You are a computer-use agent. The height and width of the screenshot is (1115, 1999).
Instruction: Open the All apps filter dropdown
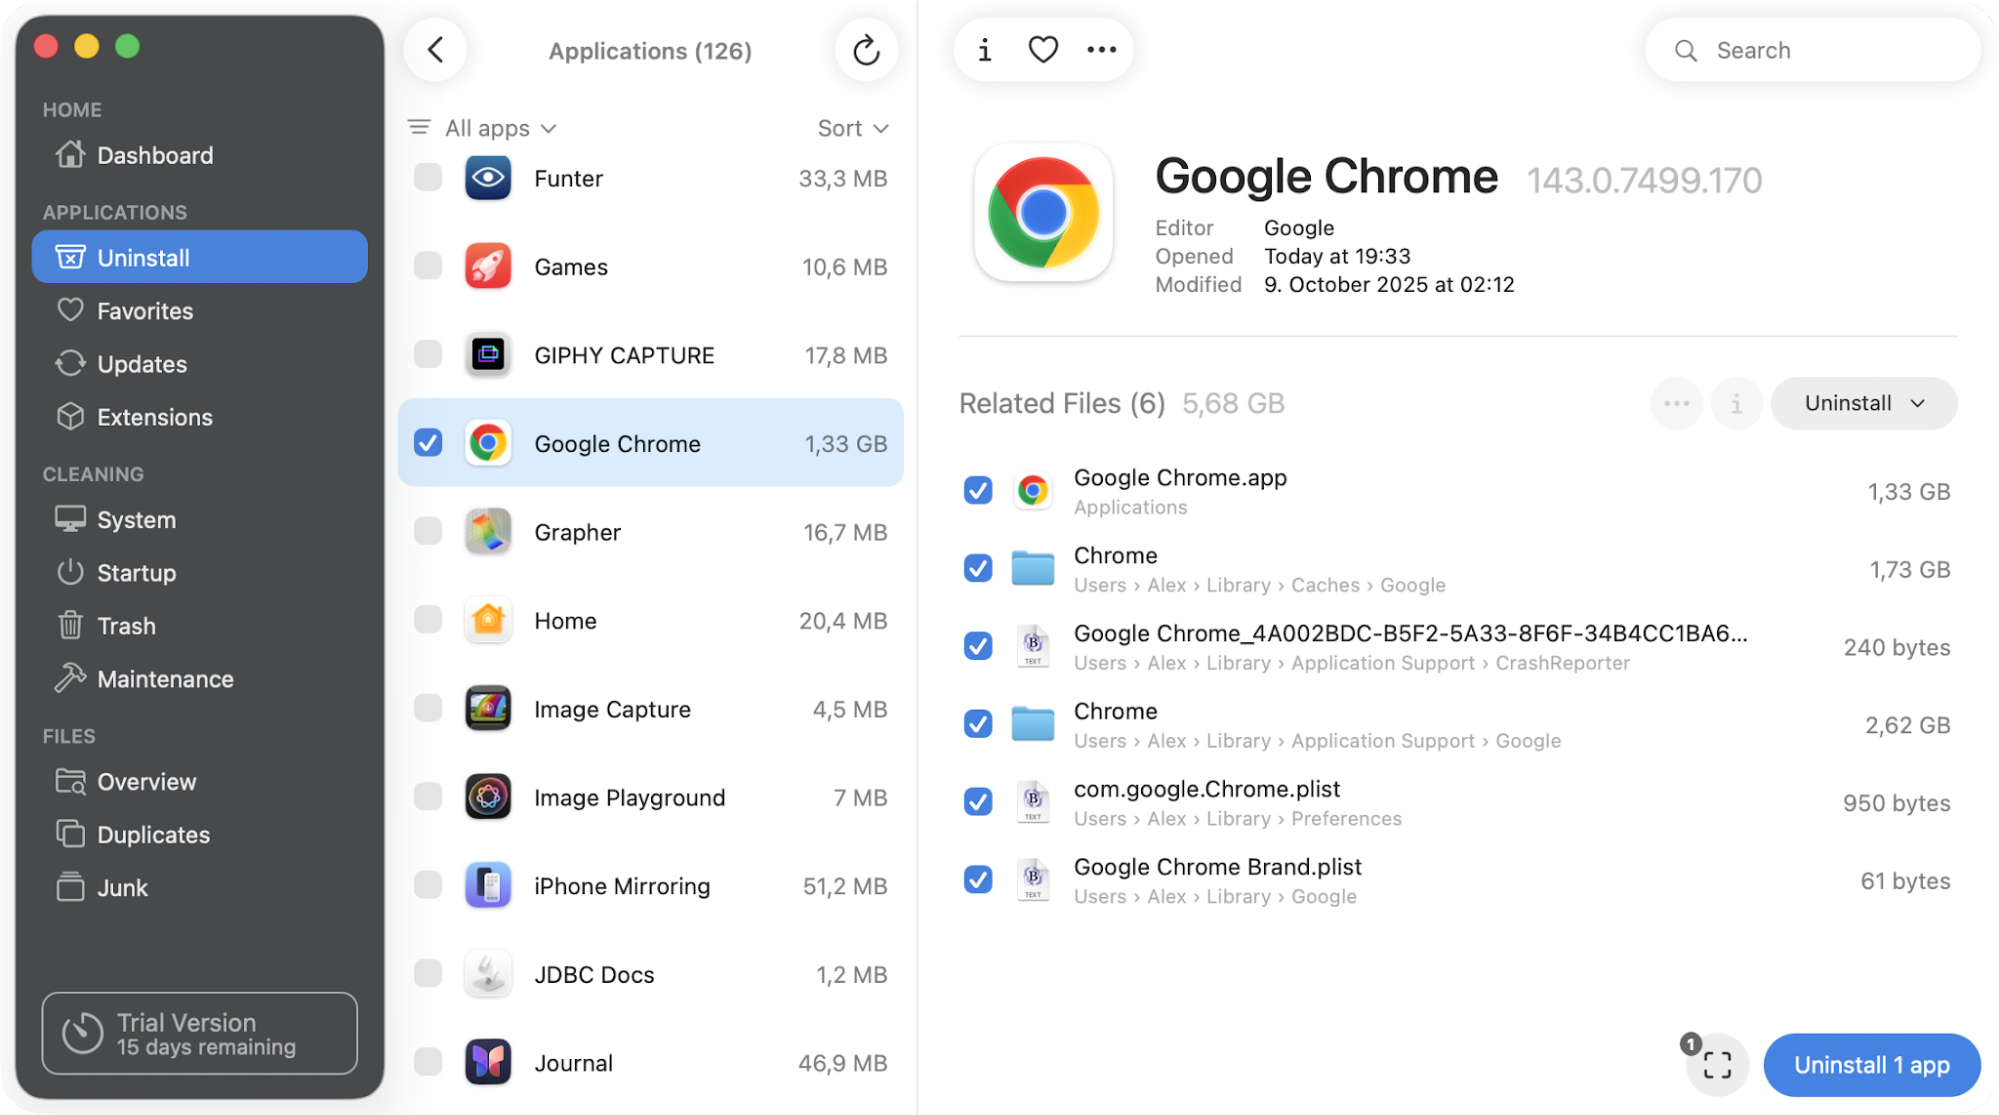pyautogui.click(x=499, y=128)
